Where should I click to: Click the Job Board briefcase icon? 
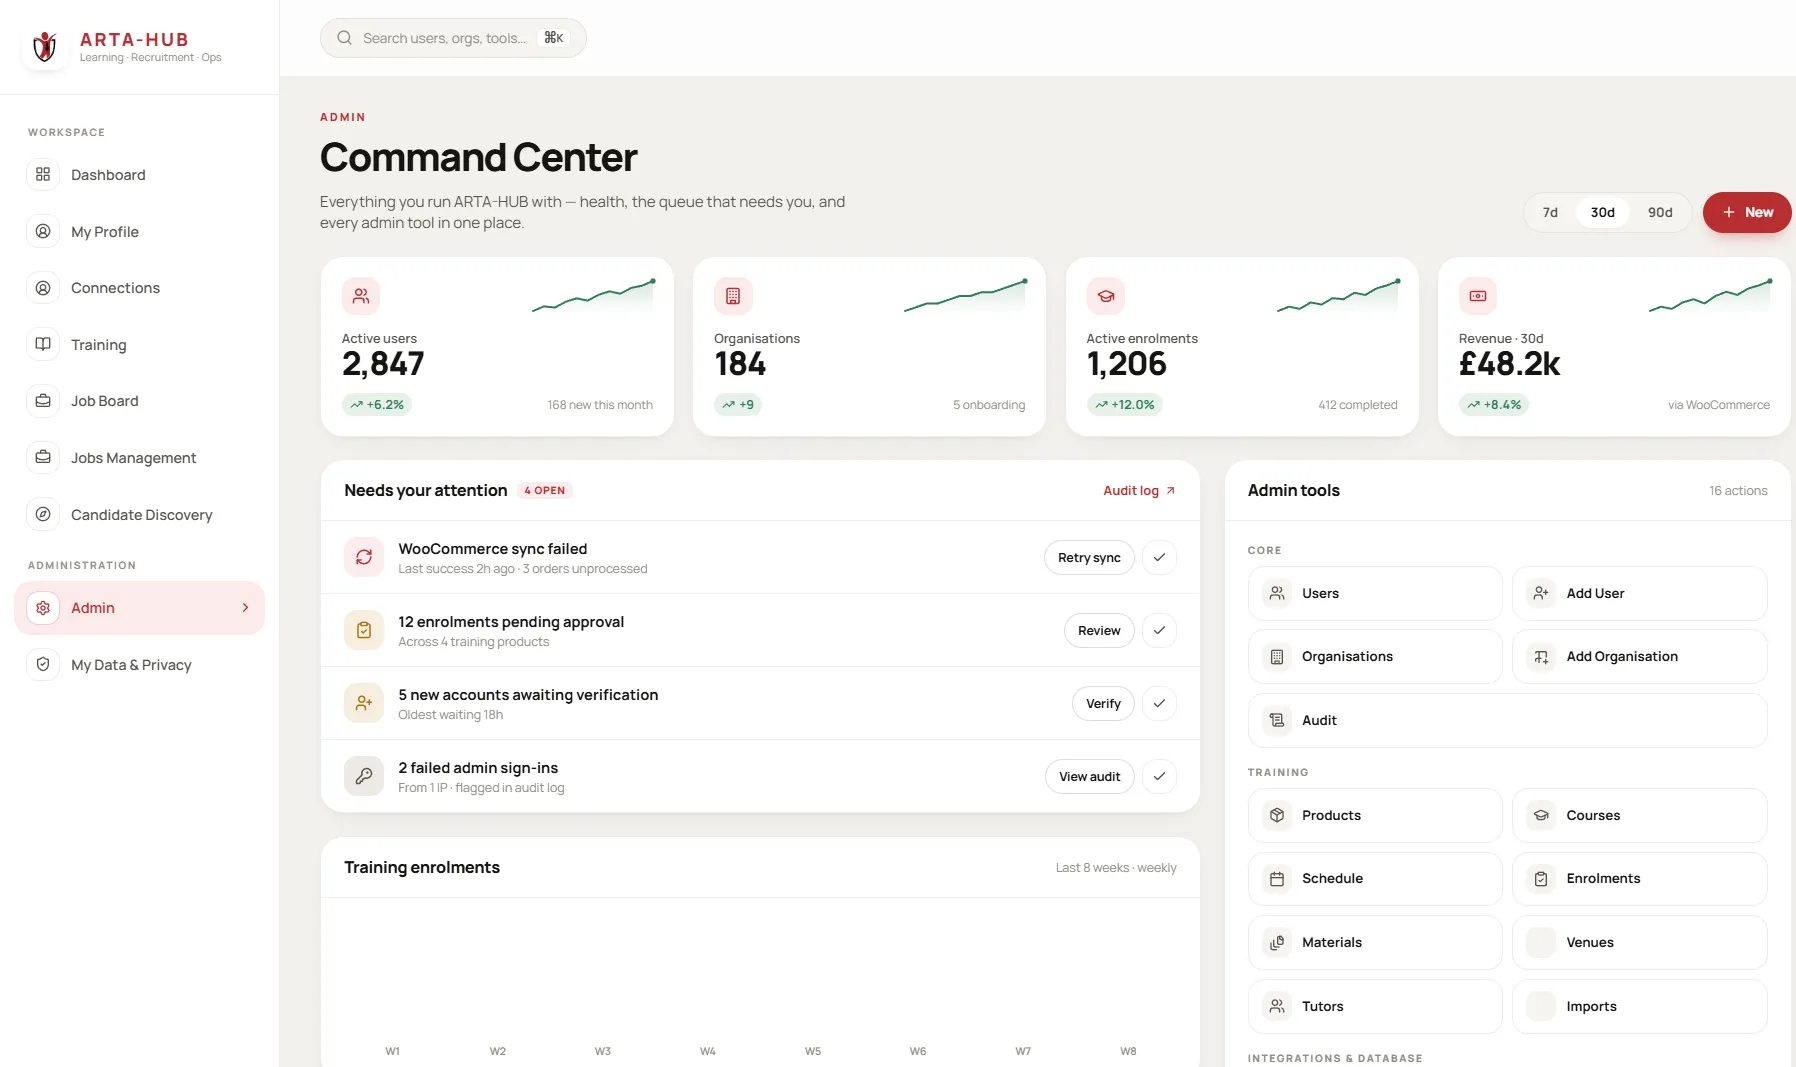(43, 401)
